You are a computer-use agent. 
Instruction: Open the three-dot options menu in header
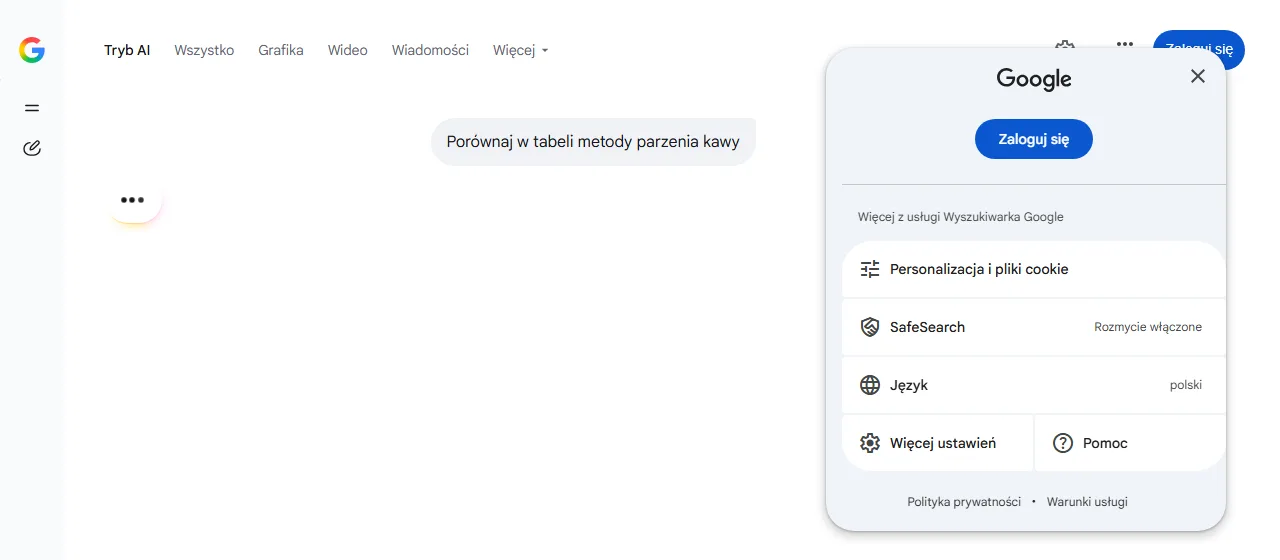[x=1125, y=45]
